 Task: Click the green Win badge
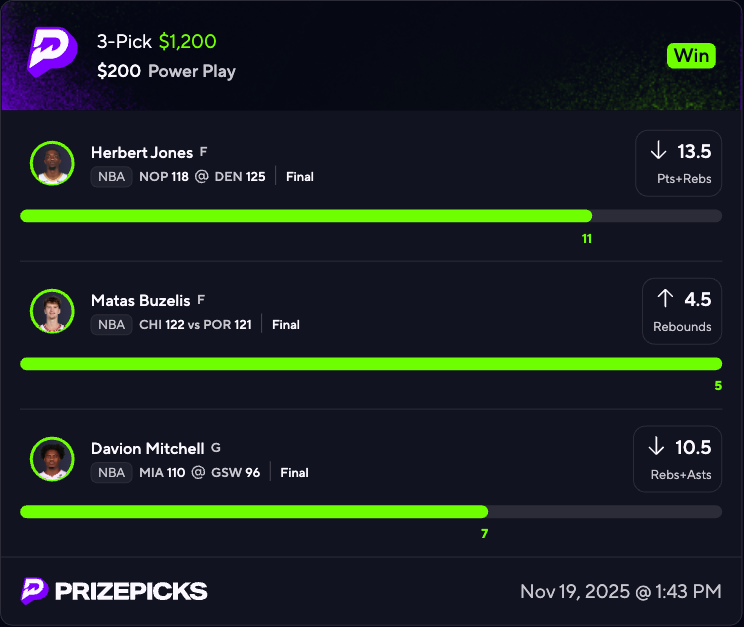[x=691, y=55]
